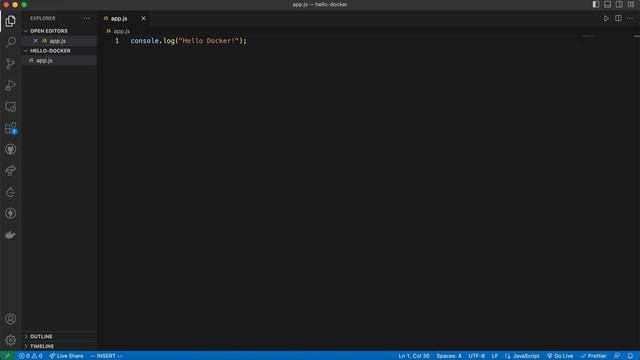Open the Live Share view icon
Image resolution: width=640 pixels, height=360 pixels.
click(11, 171)
